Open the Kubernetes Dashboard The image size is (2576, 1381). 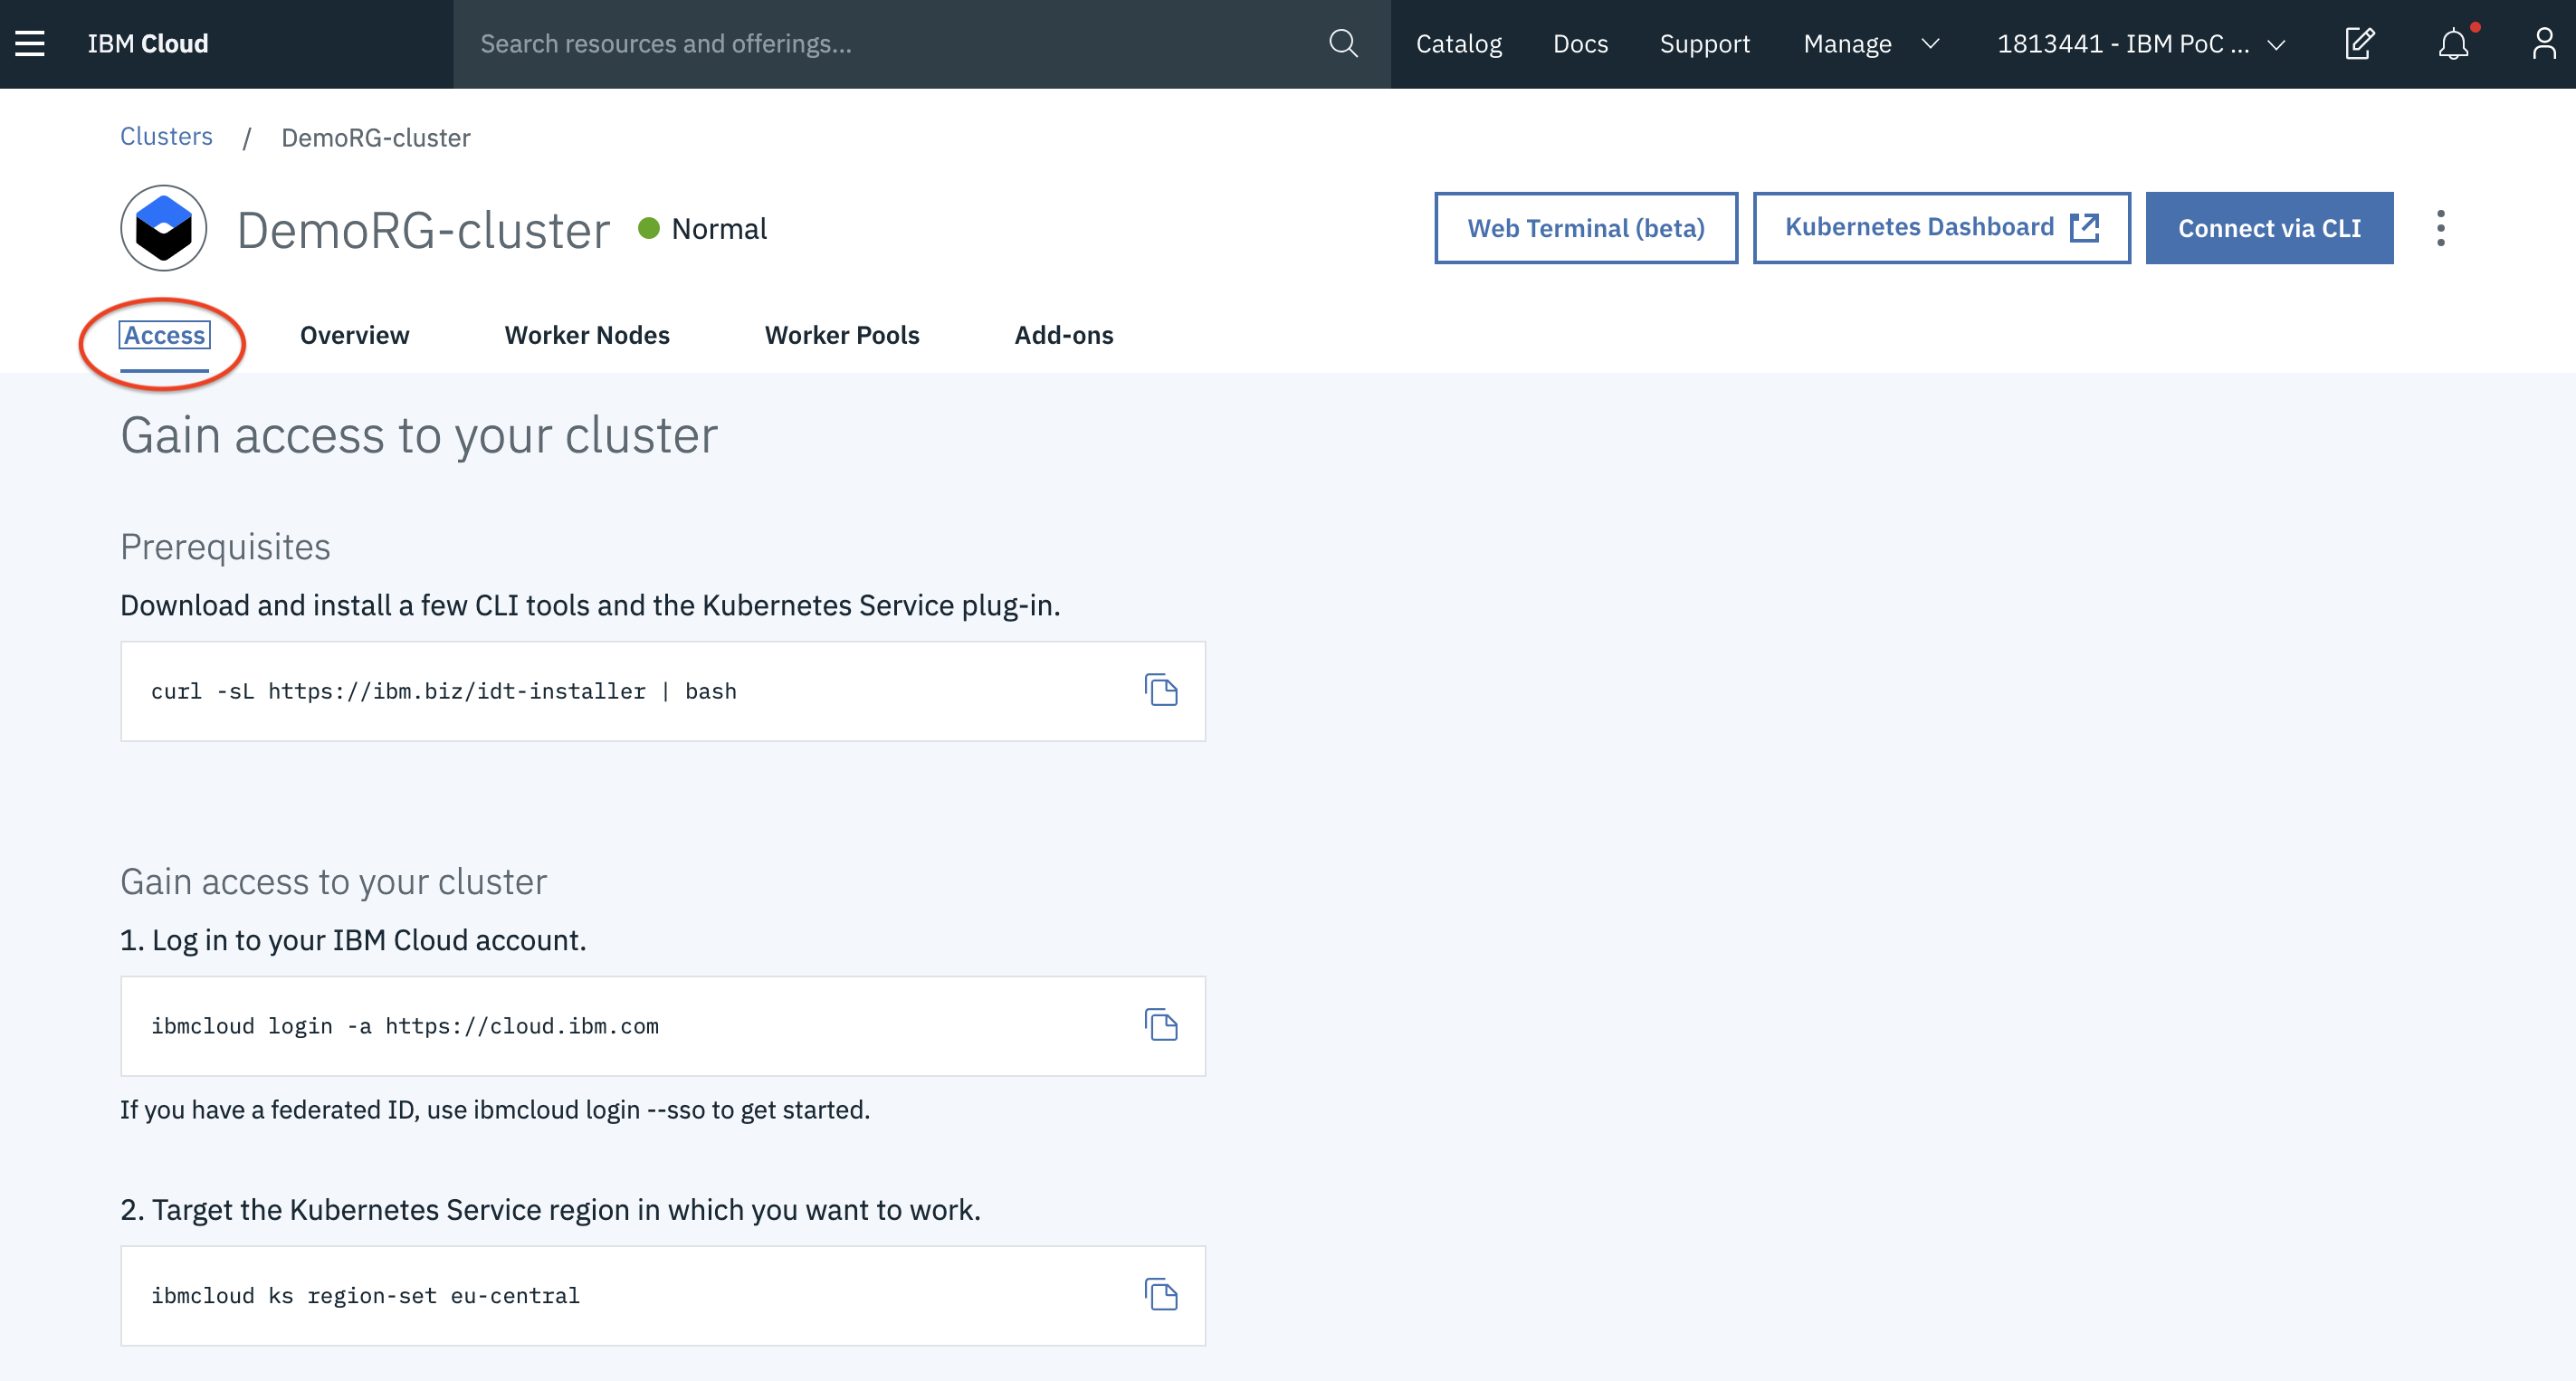1941,228
